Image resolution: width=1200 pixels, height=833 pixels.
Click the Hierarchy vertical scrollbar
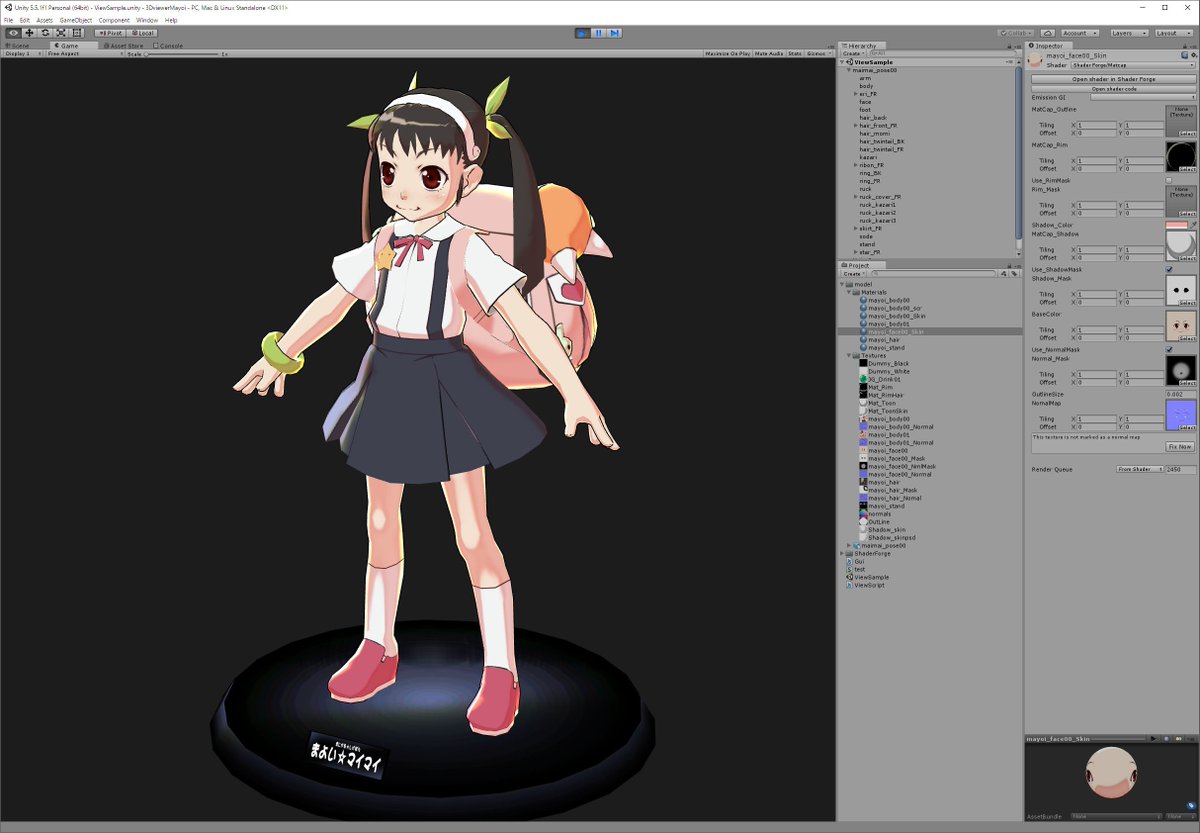(1019, 150)
